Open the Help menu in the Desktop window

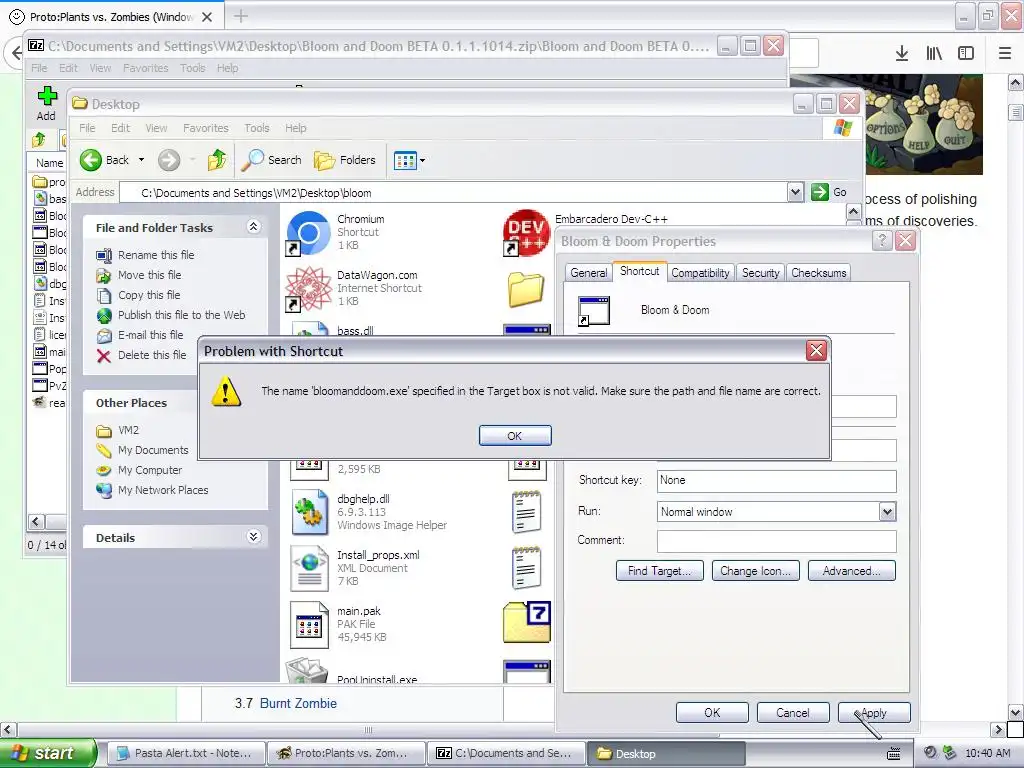coord(295,128)
